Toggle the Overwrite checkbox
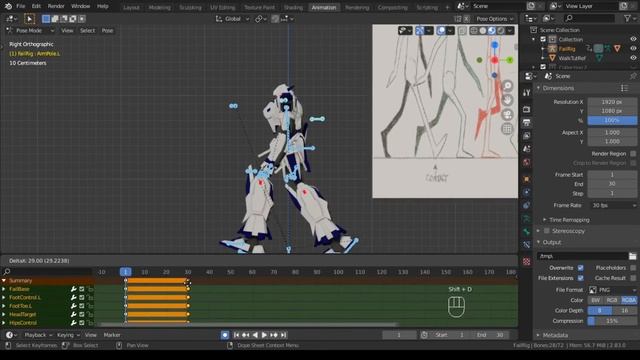 [580, 268]
